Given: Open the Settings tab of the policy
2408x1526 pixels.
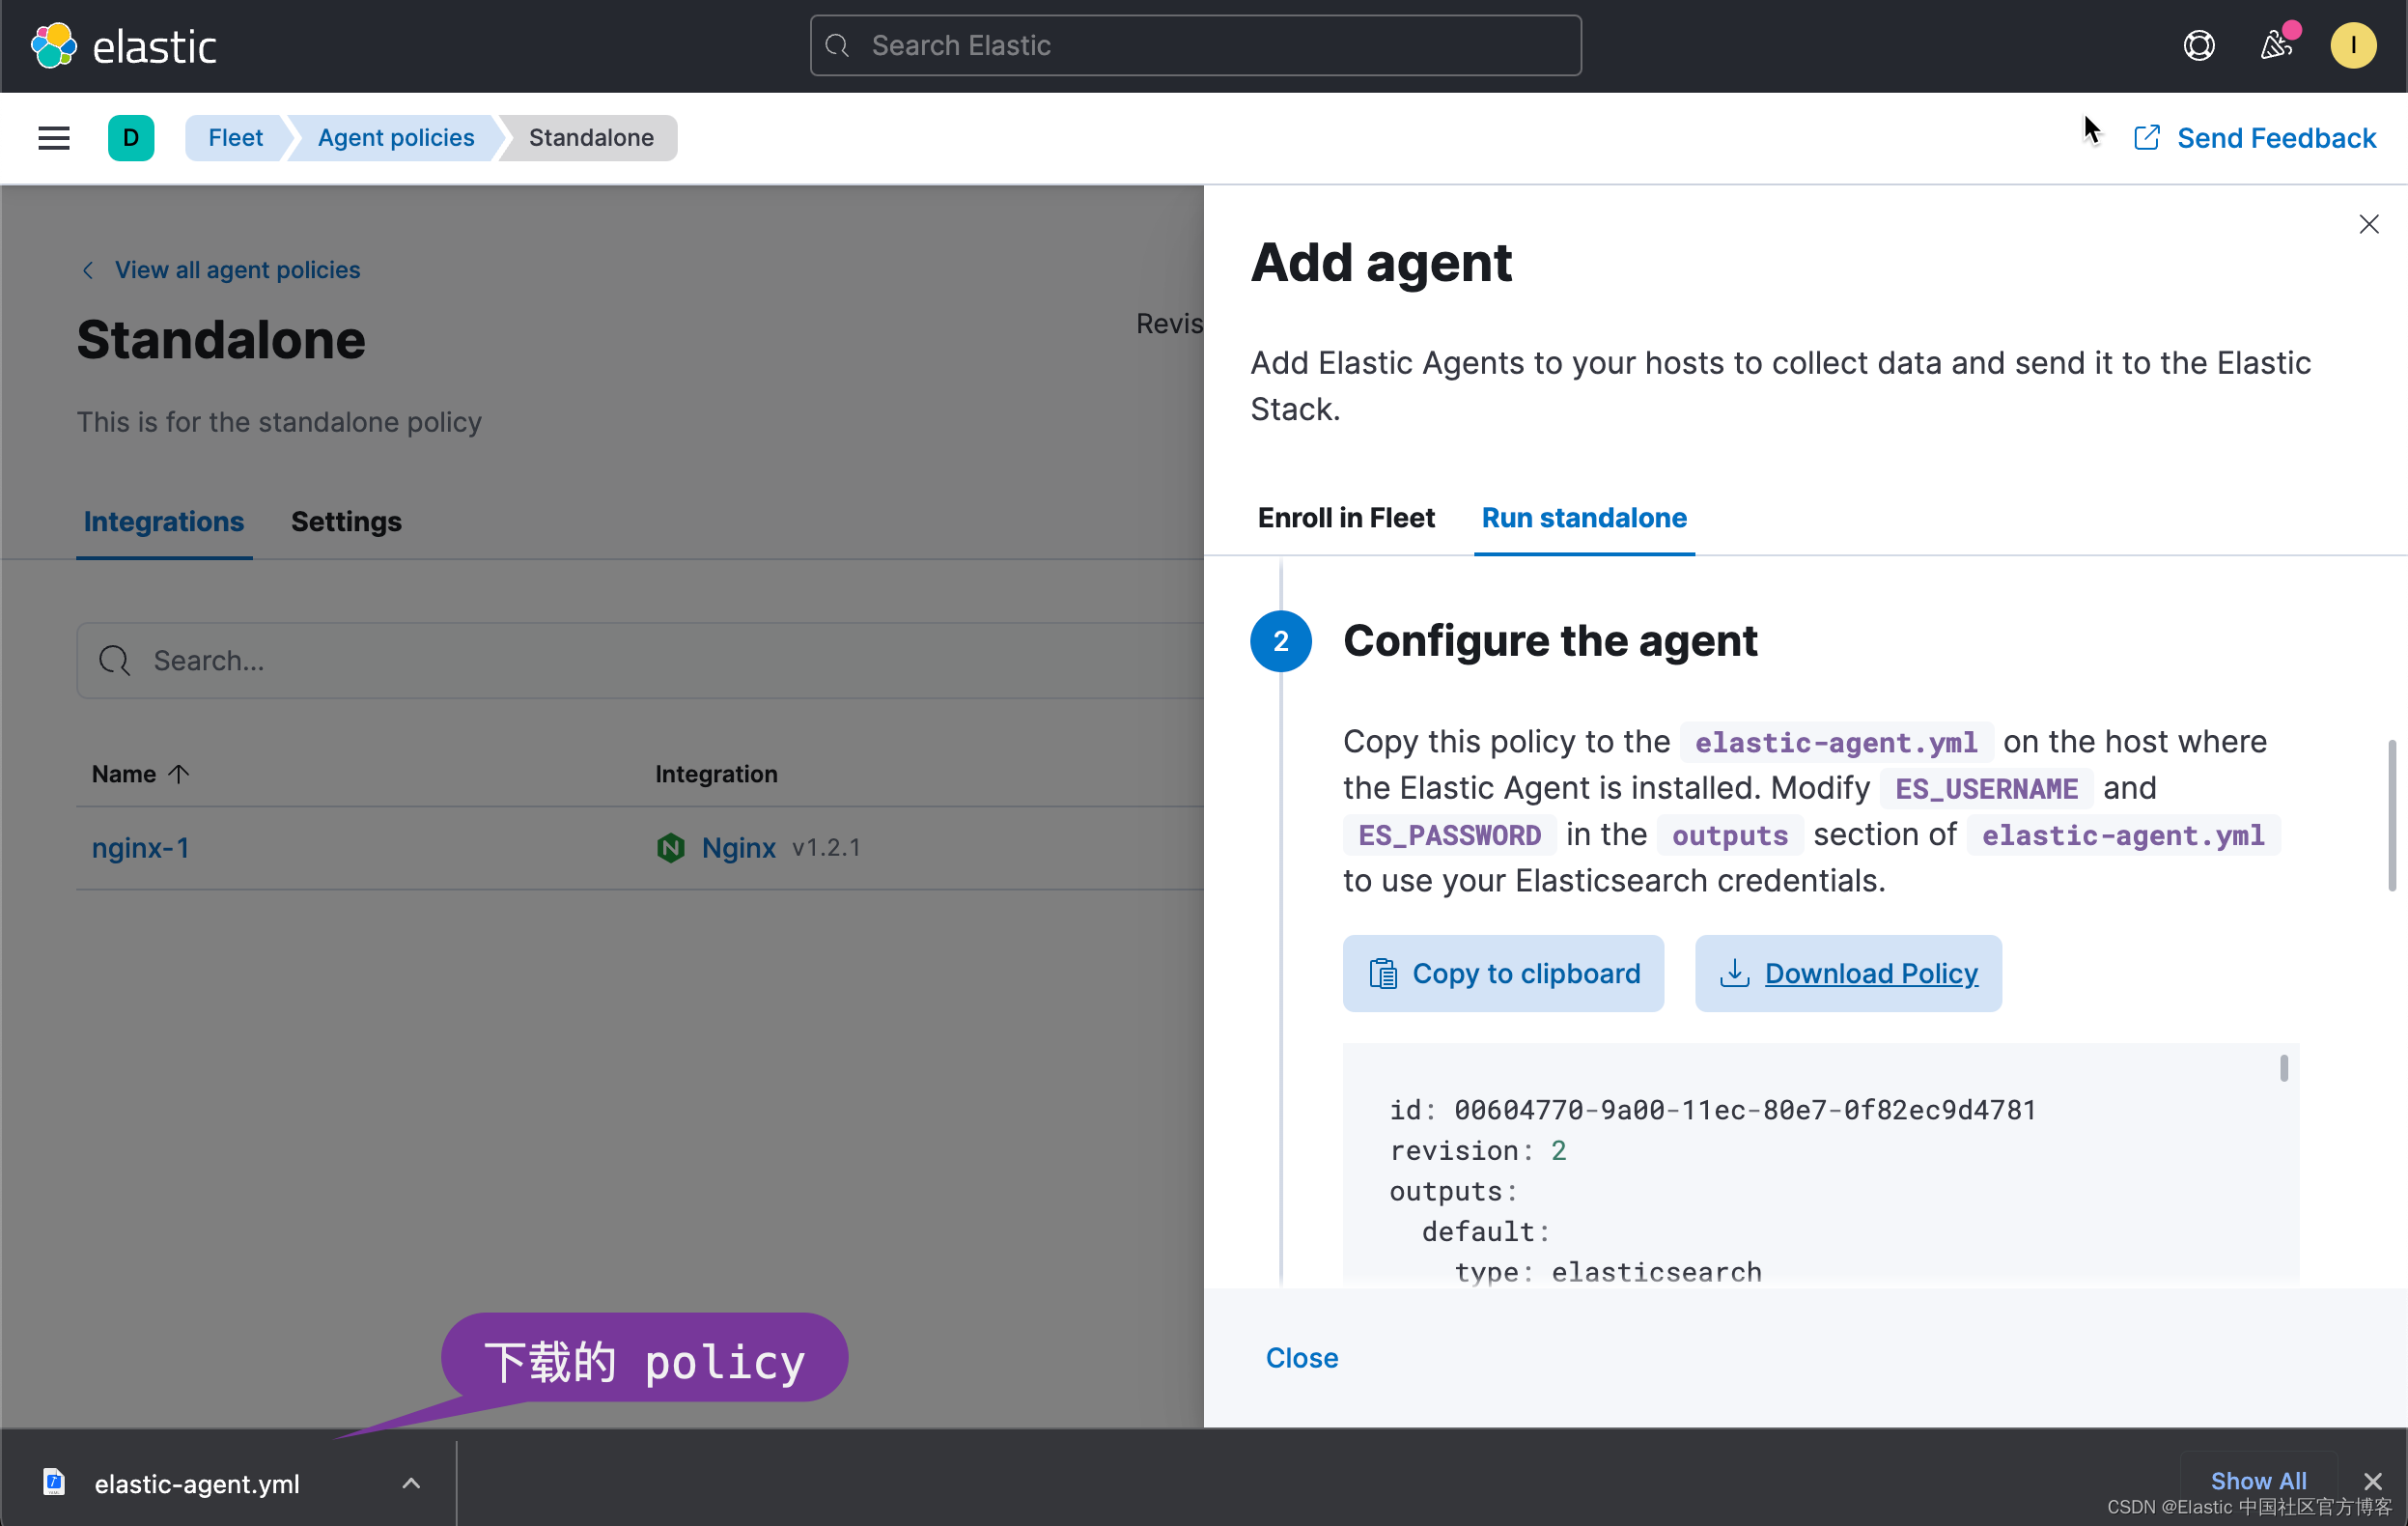Looking at the screenshot, I should (346, 522).
